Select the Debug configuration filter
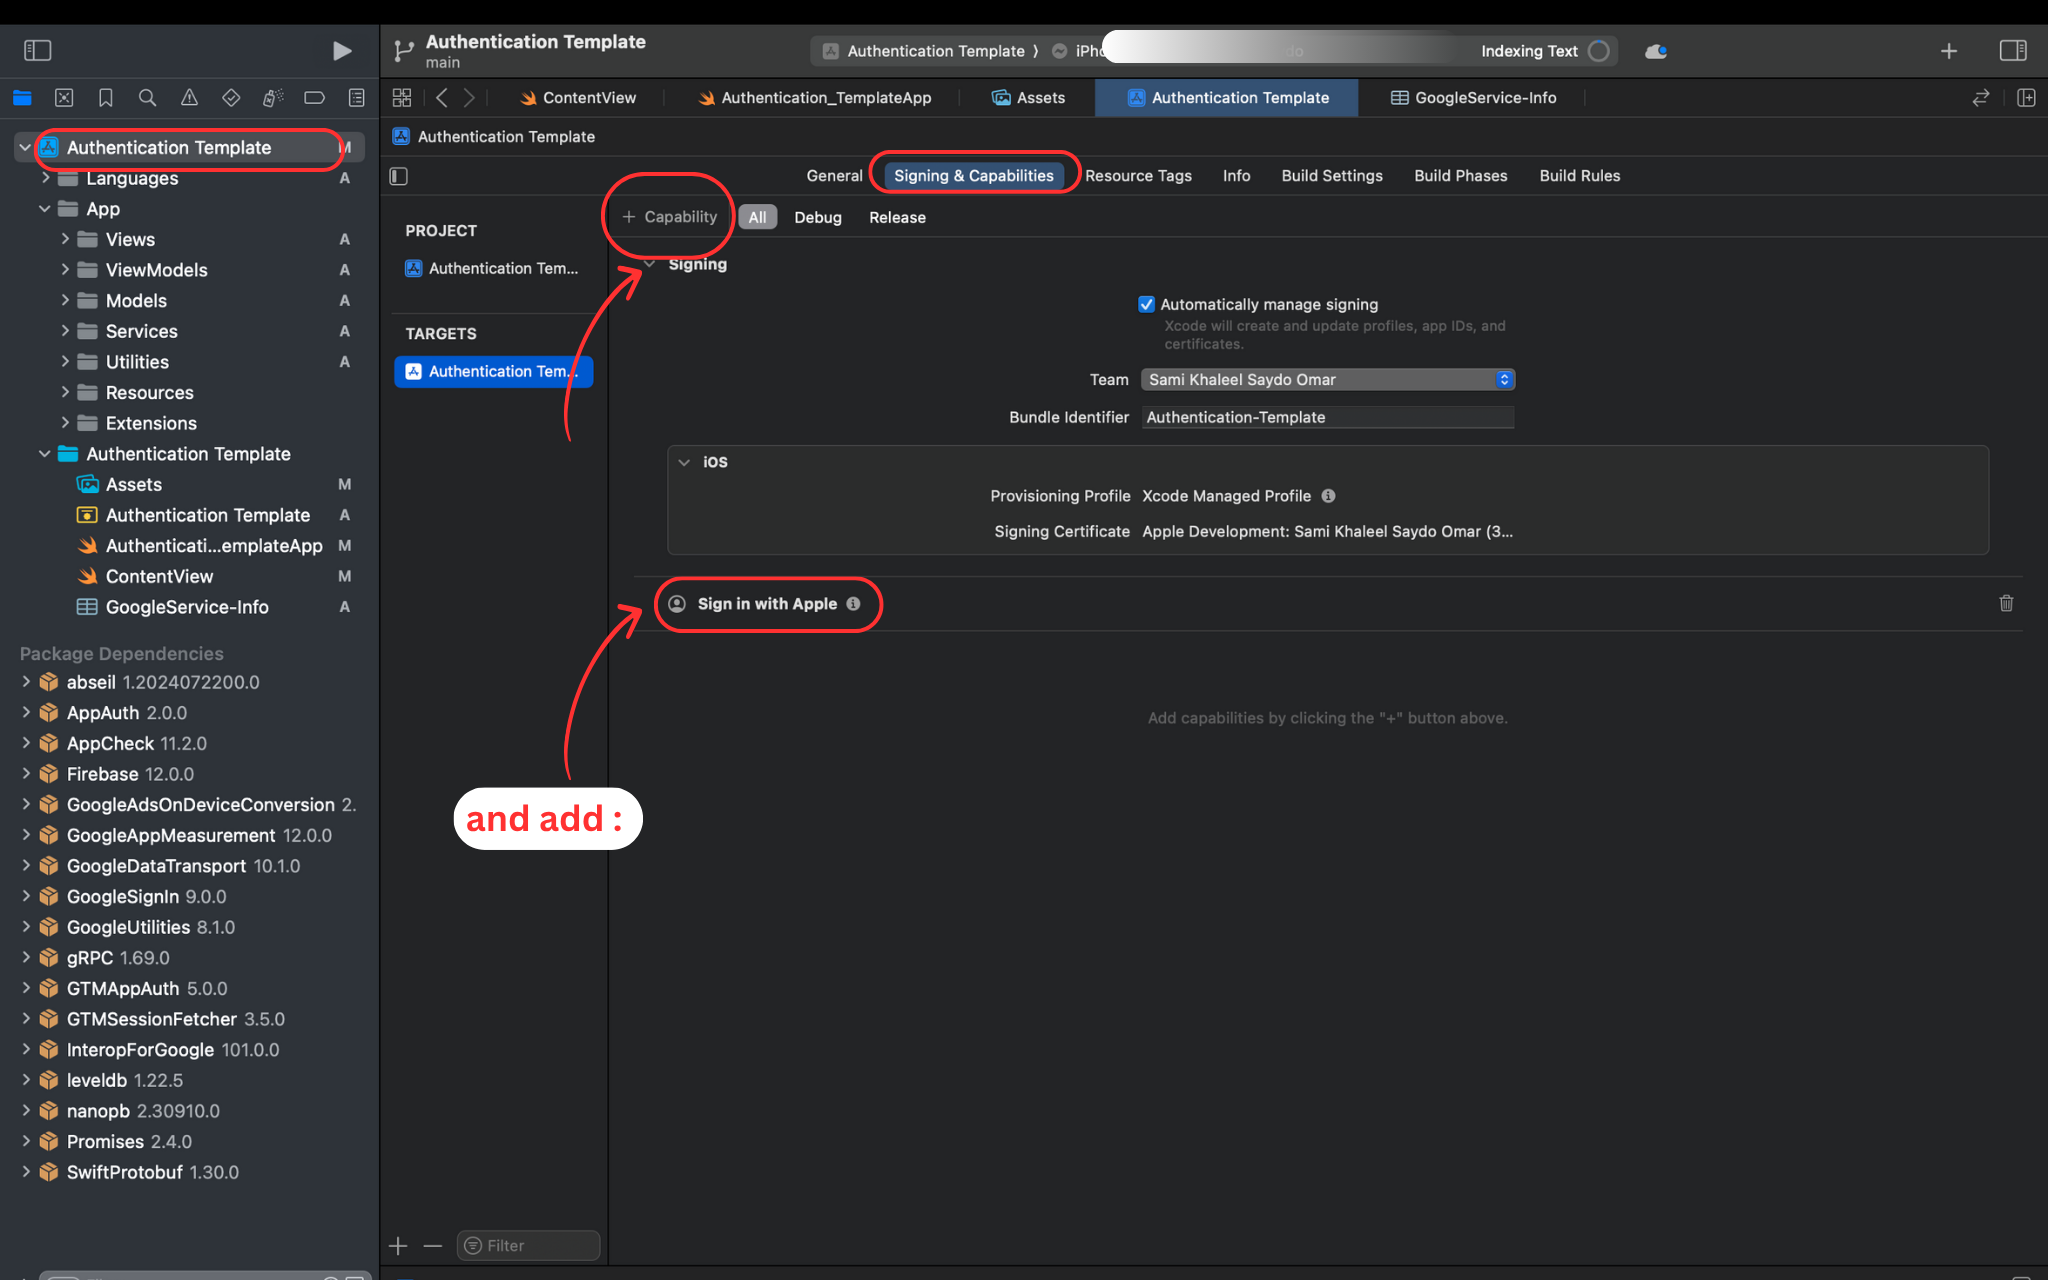Image resolution: width=2048 pixels, height=1280 pixels. click(x=817, y=217)
